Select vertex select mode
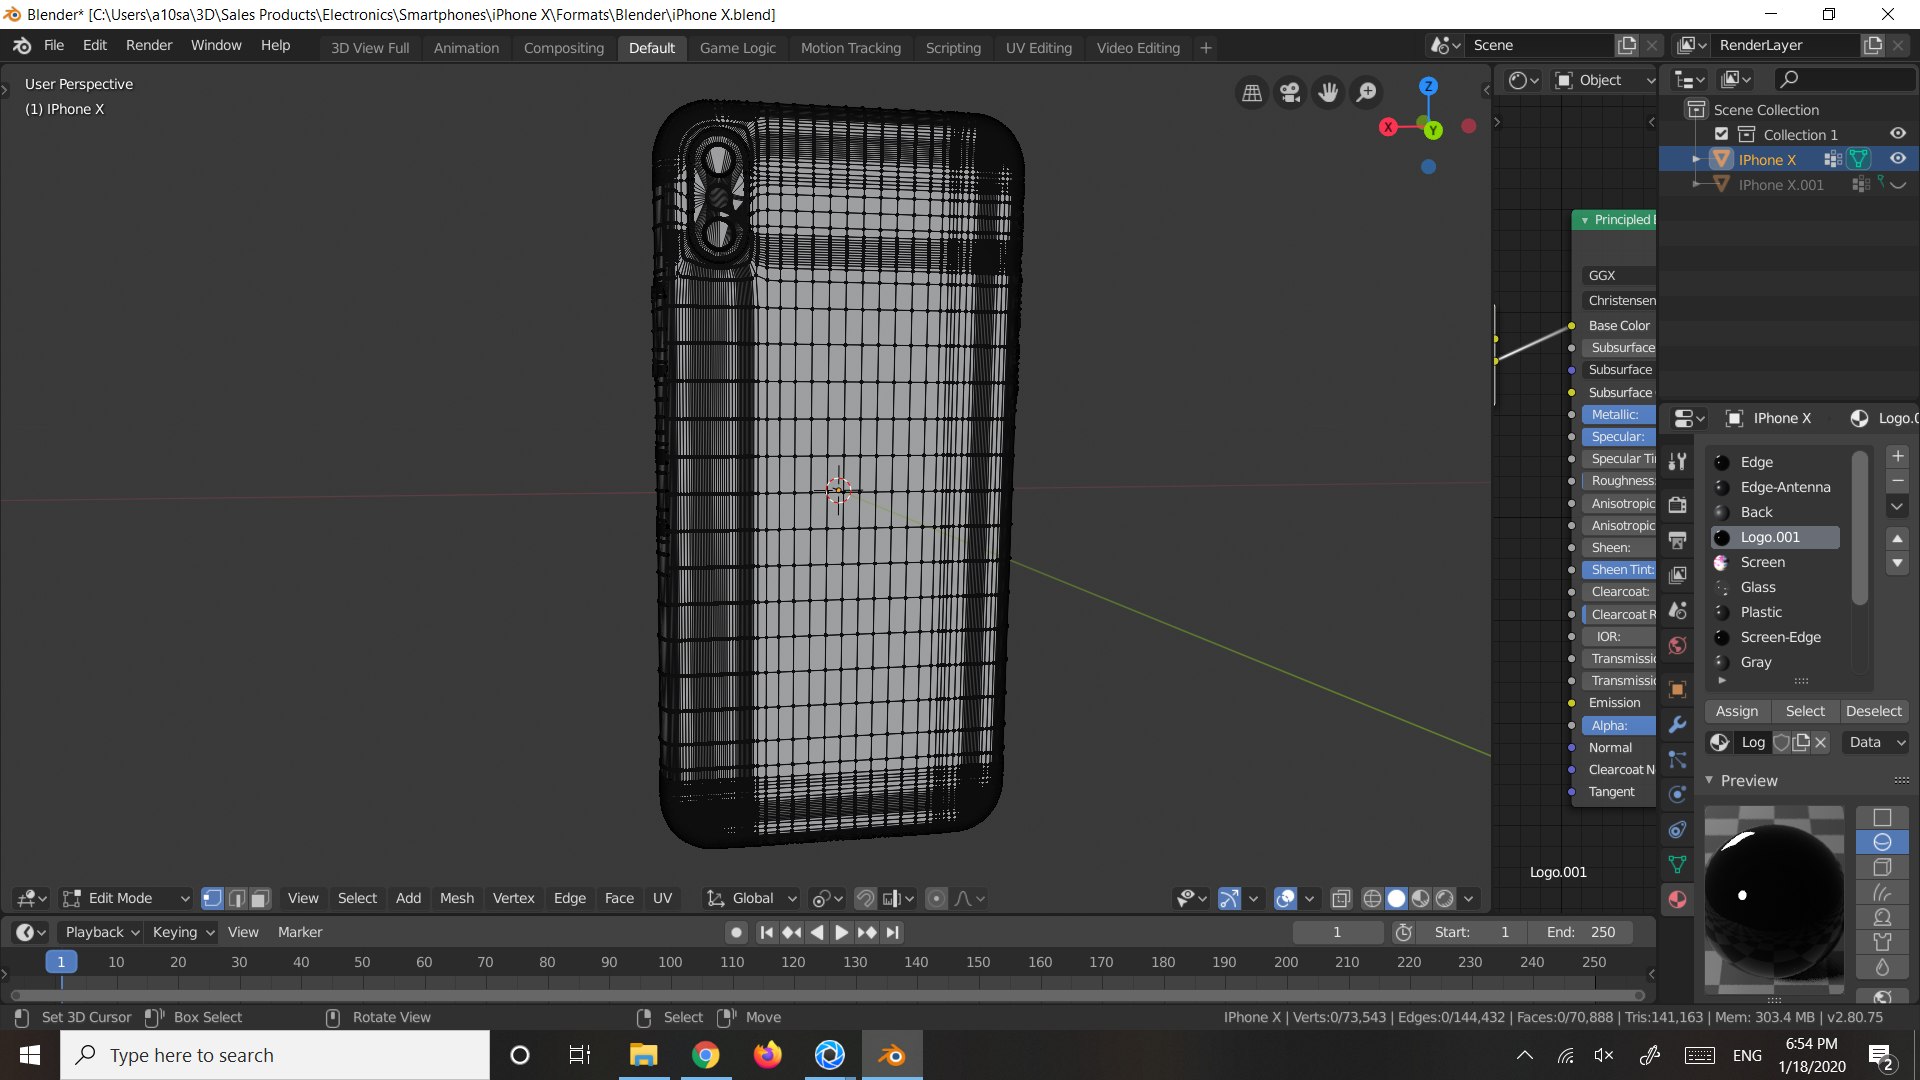The width and height of the screenshot is (1920, 1080). [212, 898]
